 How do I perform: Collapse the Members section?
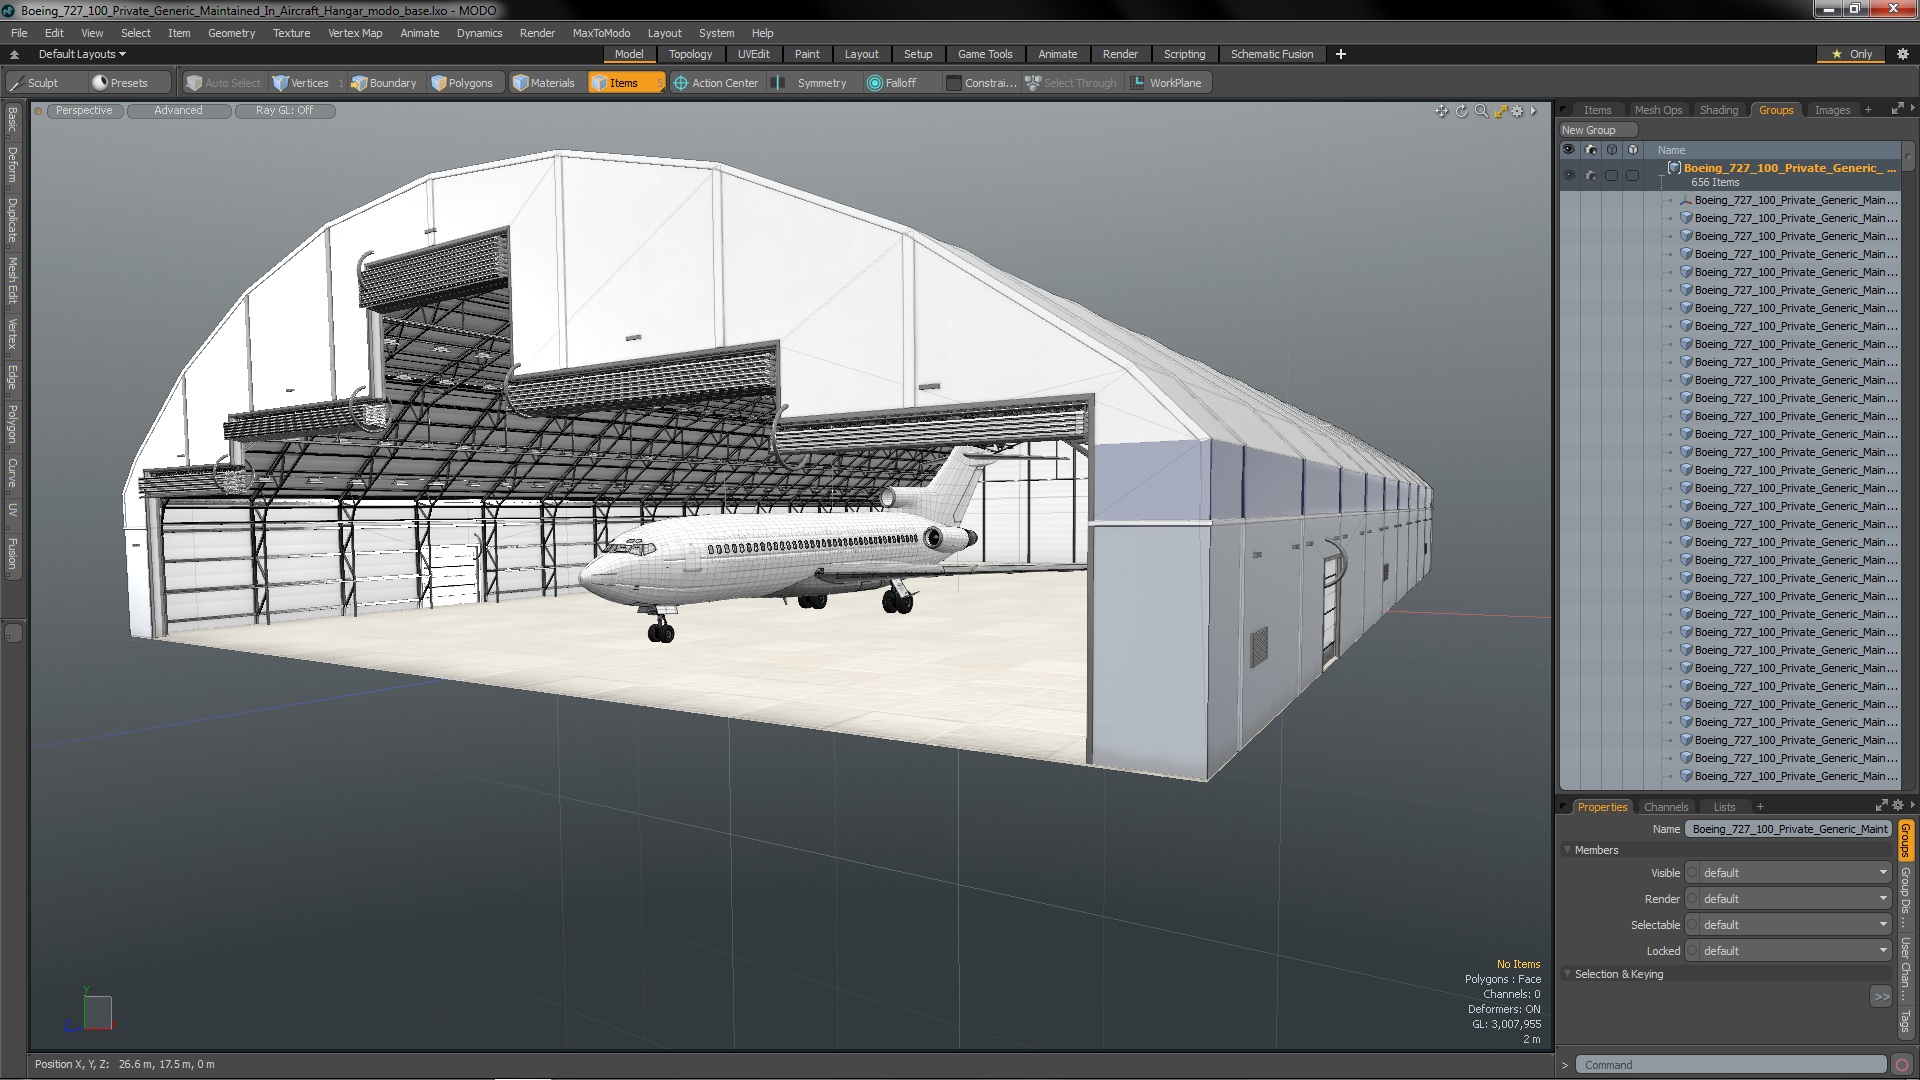click(1568, 850)
